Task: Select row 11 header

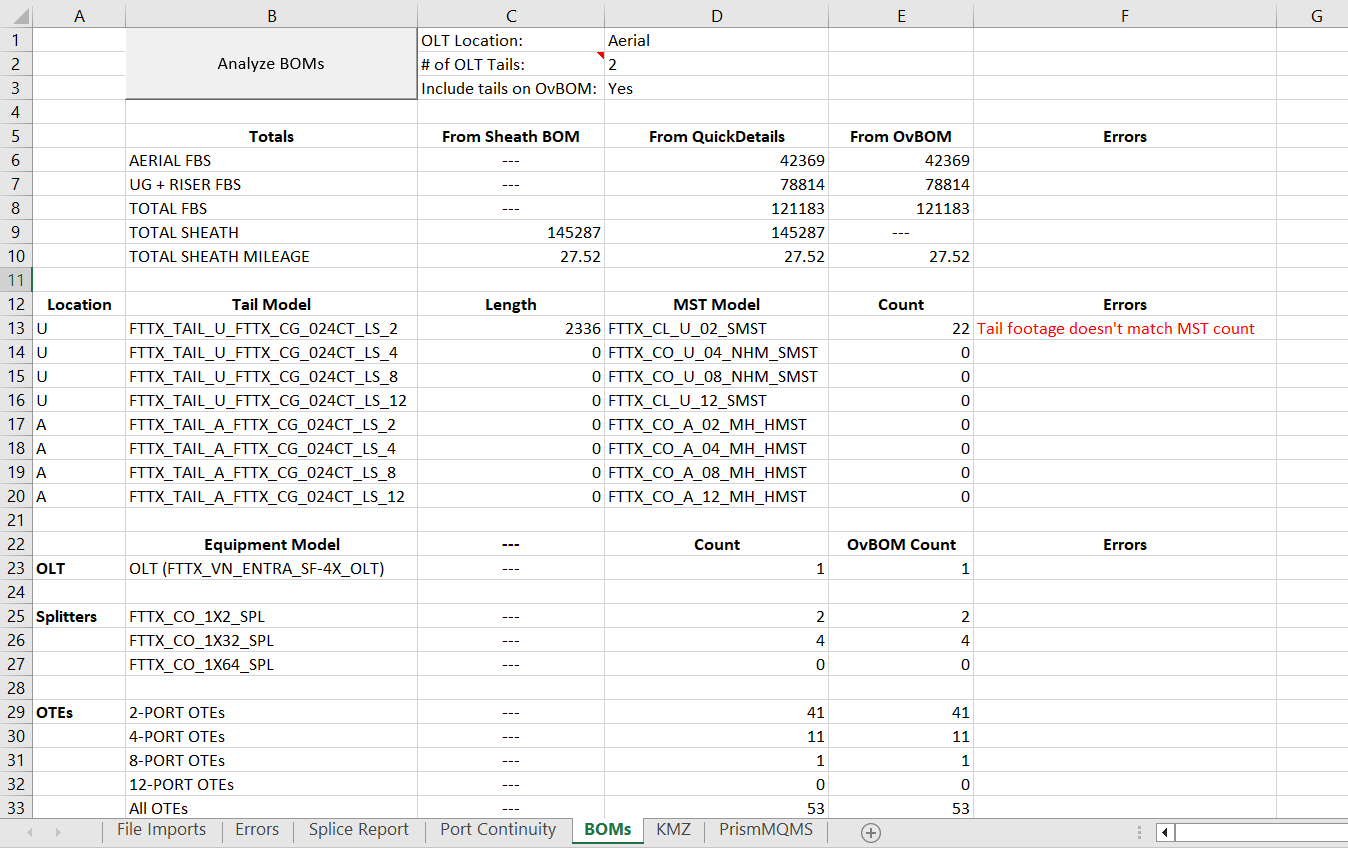Action: pyautogui.click(x=16, y=281)
